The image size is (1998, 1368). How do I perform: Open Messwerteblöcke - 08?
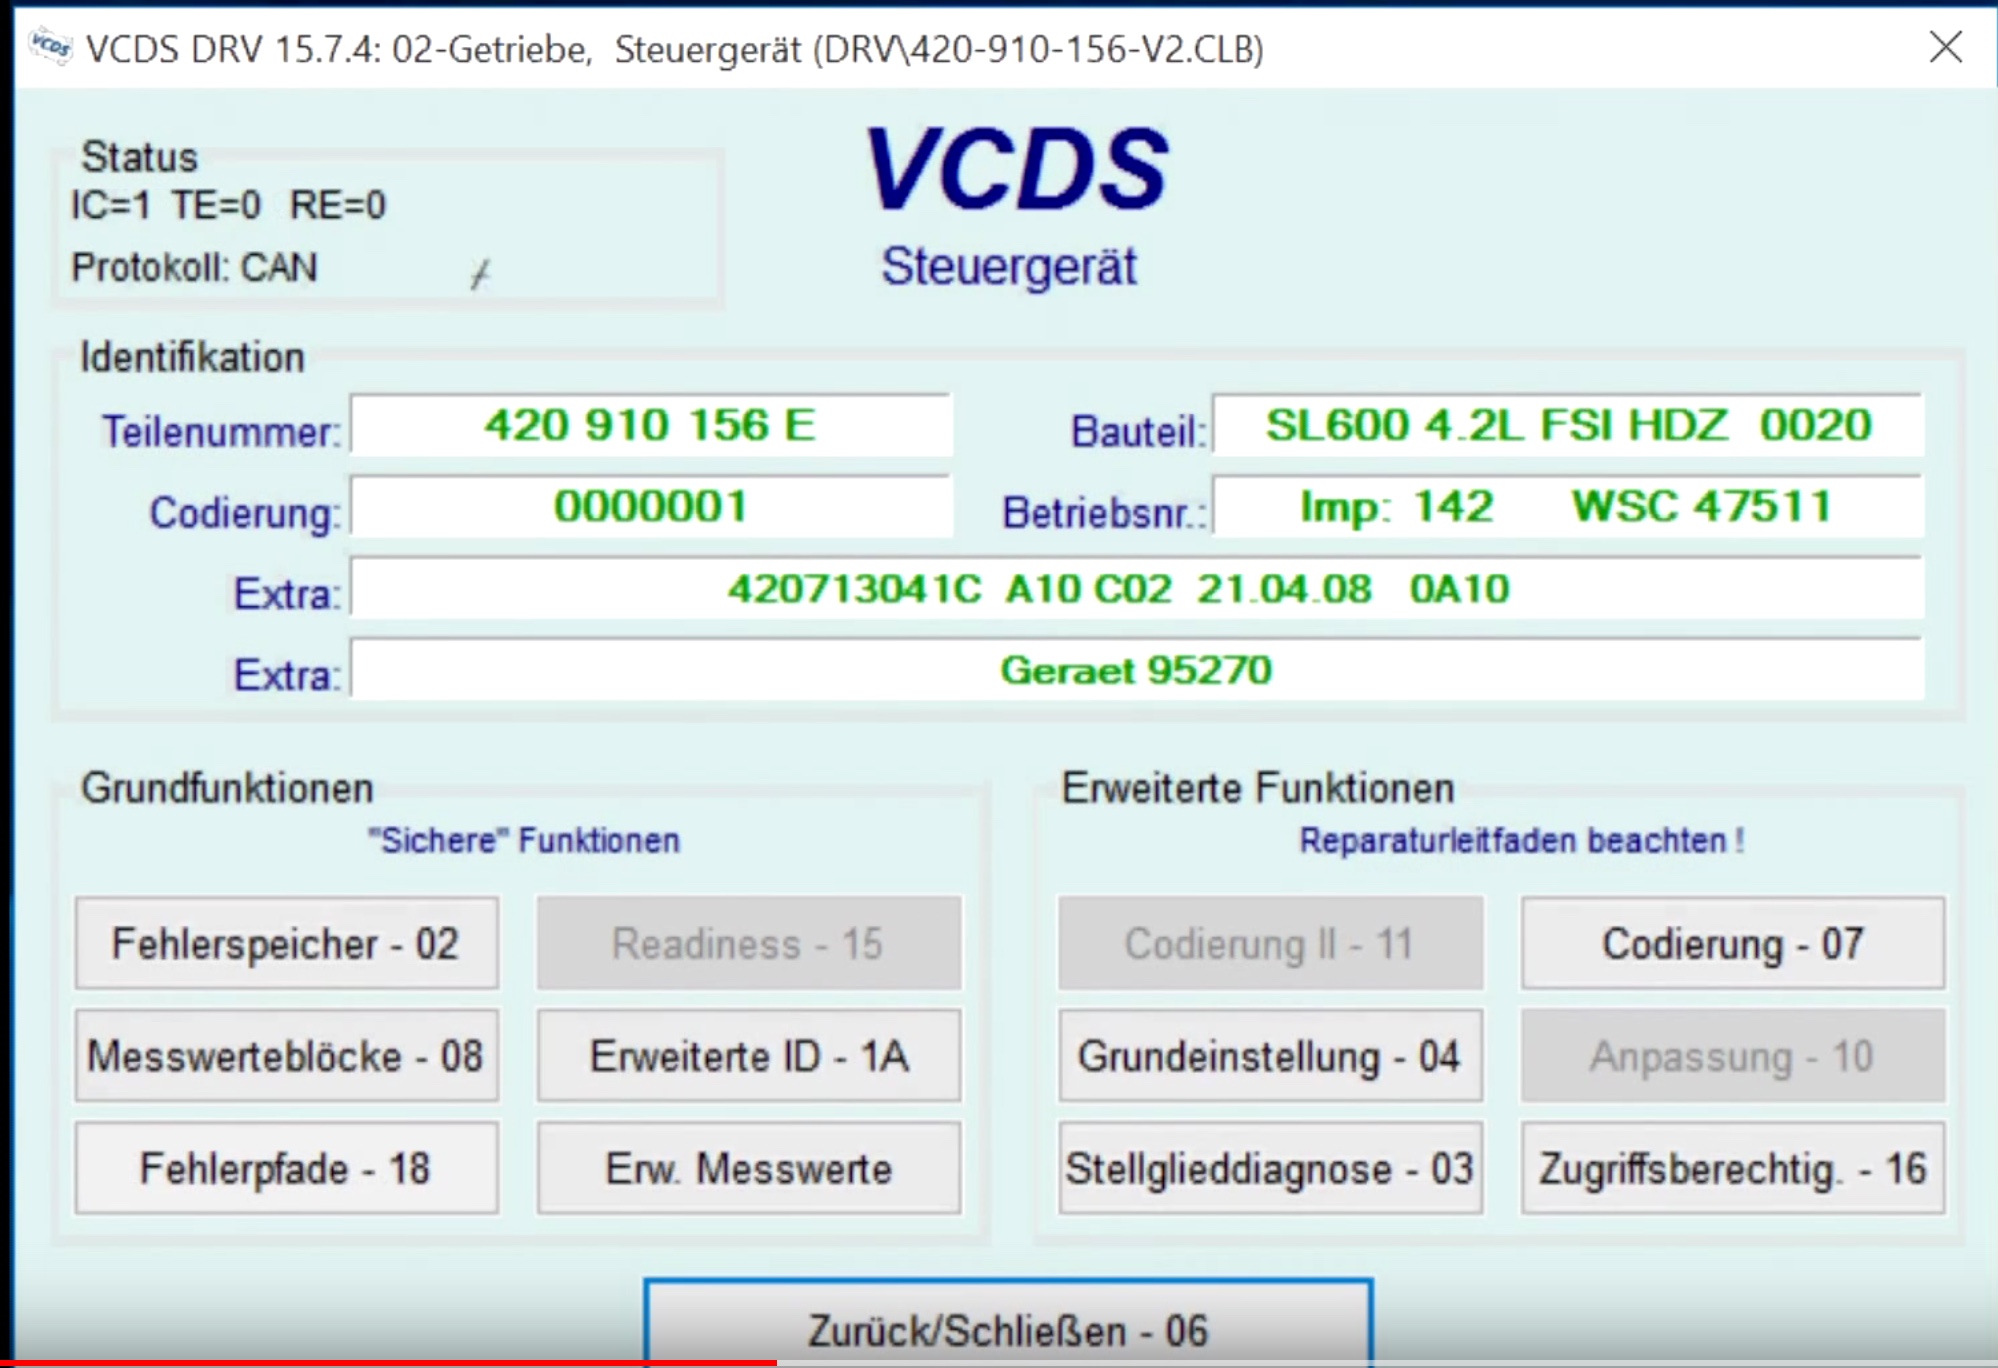click(x=286, y=1055)
